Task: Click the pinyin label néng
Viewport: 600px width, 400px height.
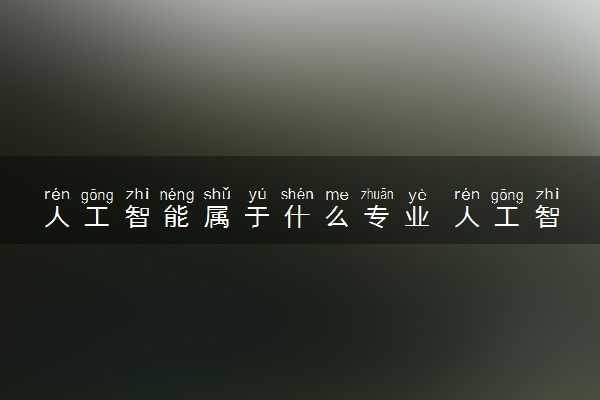Action: tap(177, 195)
